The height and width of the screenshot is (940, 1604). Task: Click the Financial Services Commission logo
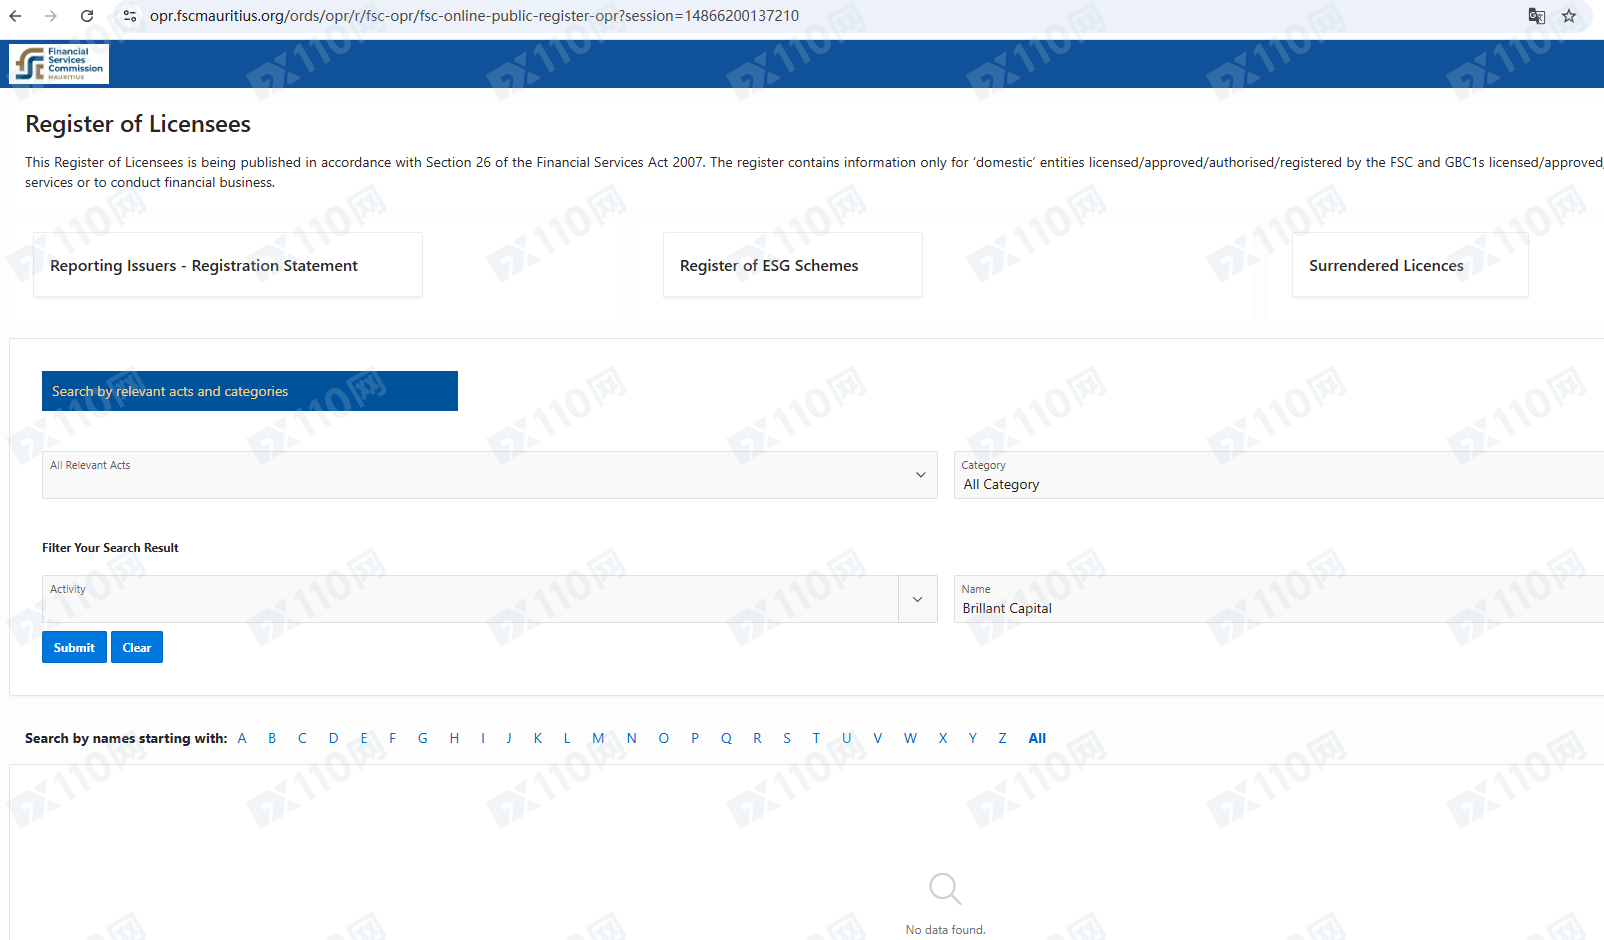click(x=59, y=64)
